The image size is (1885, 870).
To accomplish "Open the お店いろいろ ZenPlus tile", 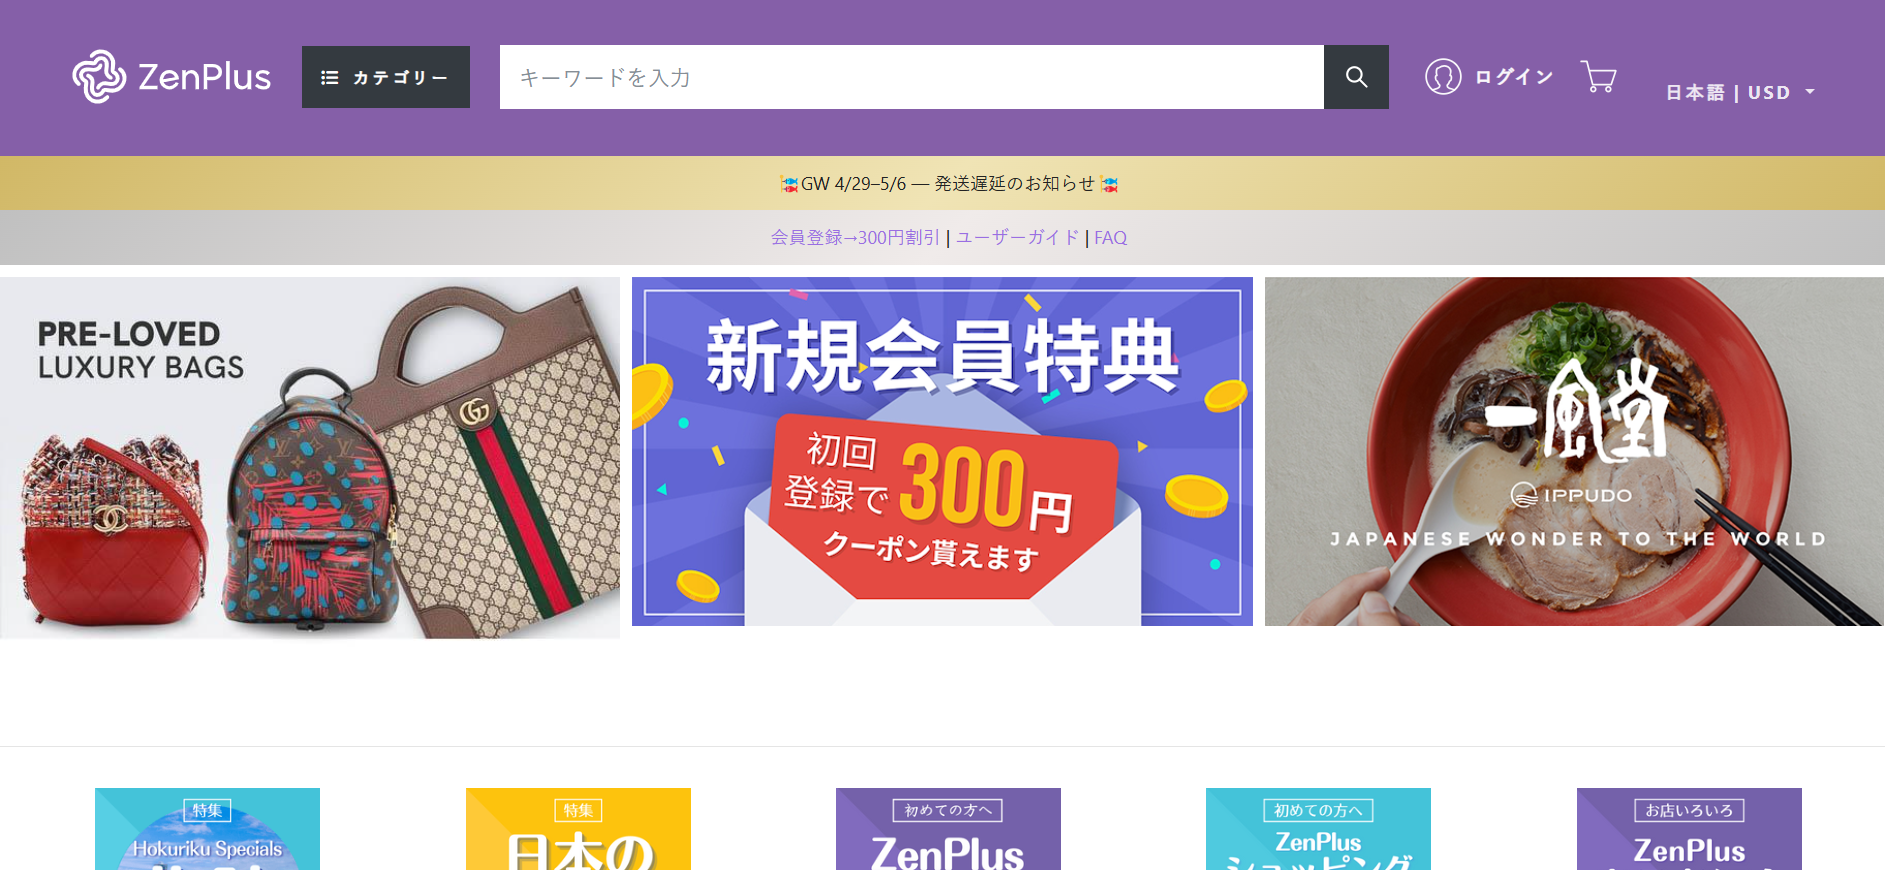I will point(1689,829).
